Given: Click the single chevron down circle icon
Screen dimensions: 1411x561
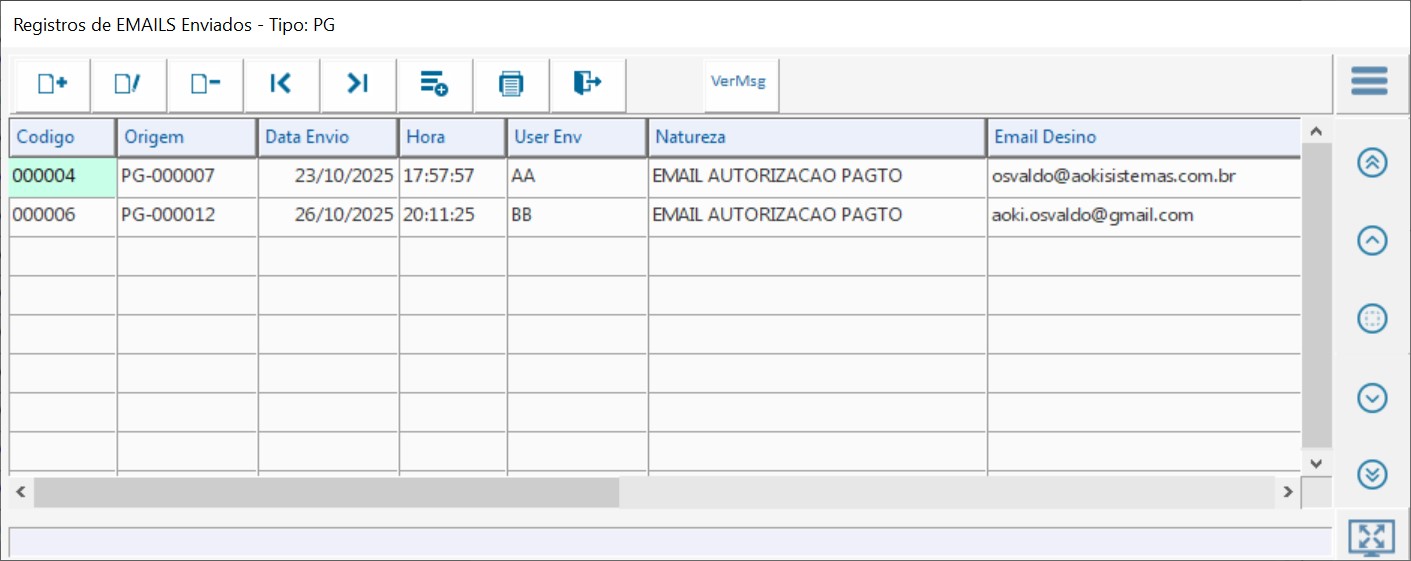Looking at the screenshot, I should (1372, 398).
